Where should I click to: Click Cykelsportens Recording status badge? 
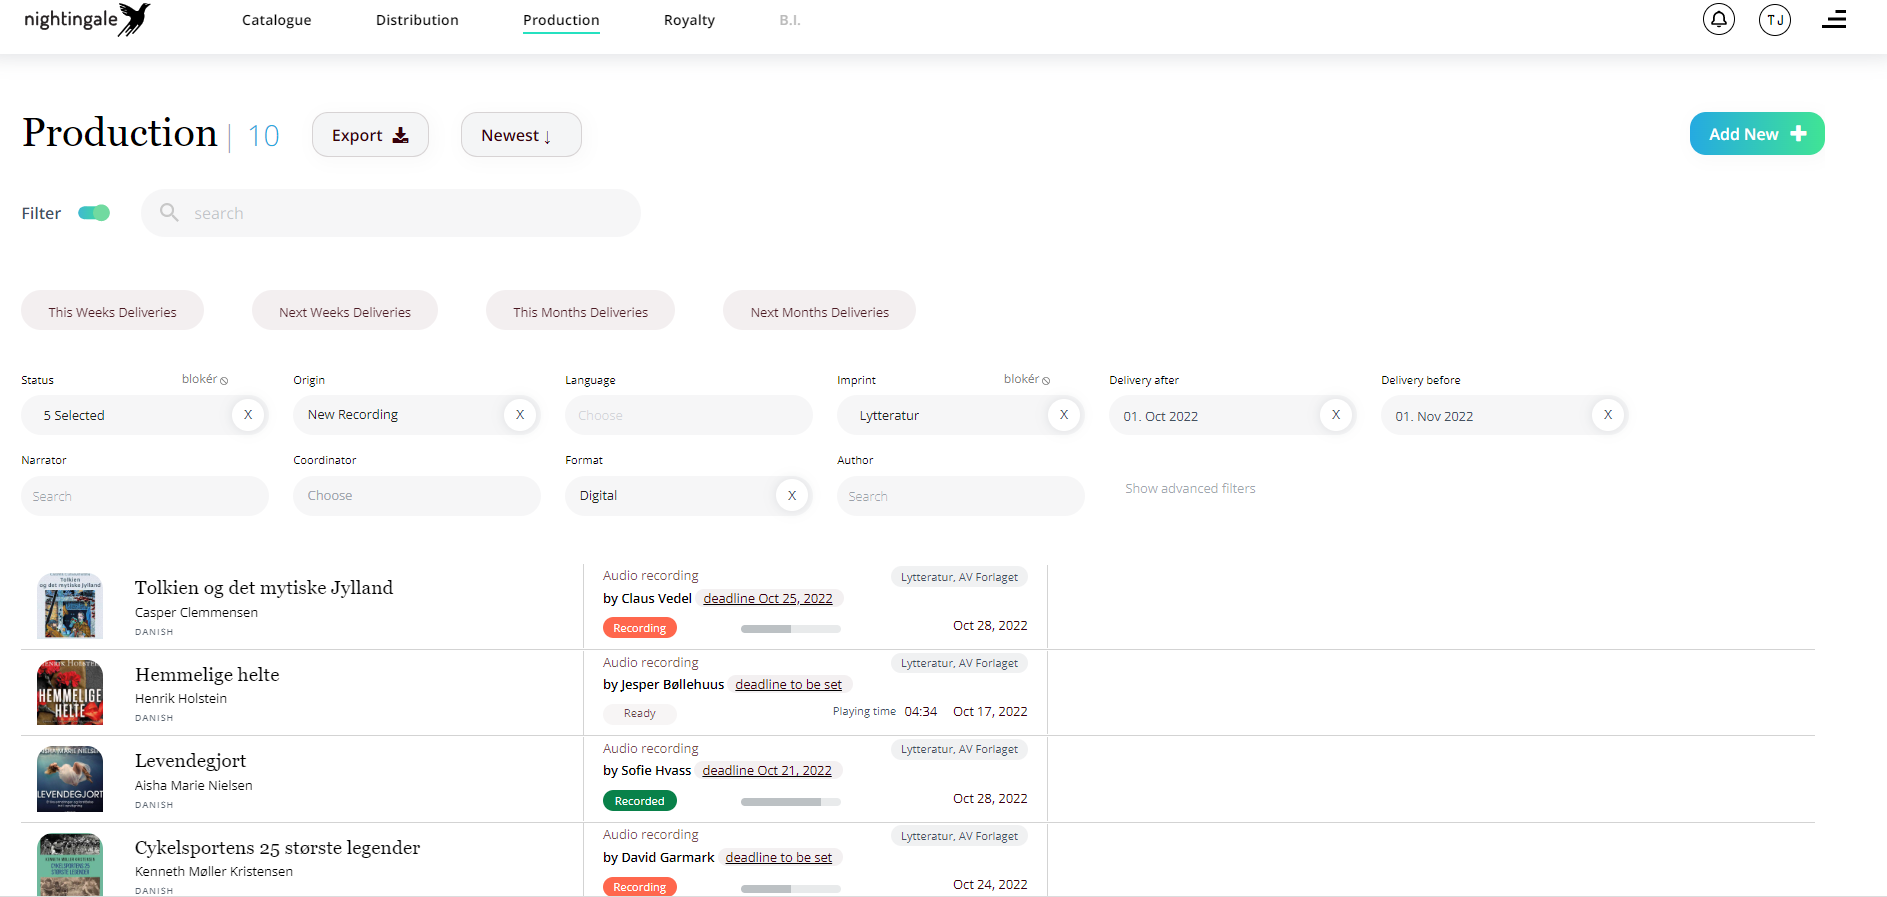pos(640,887)
